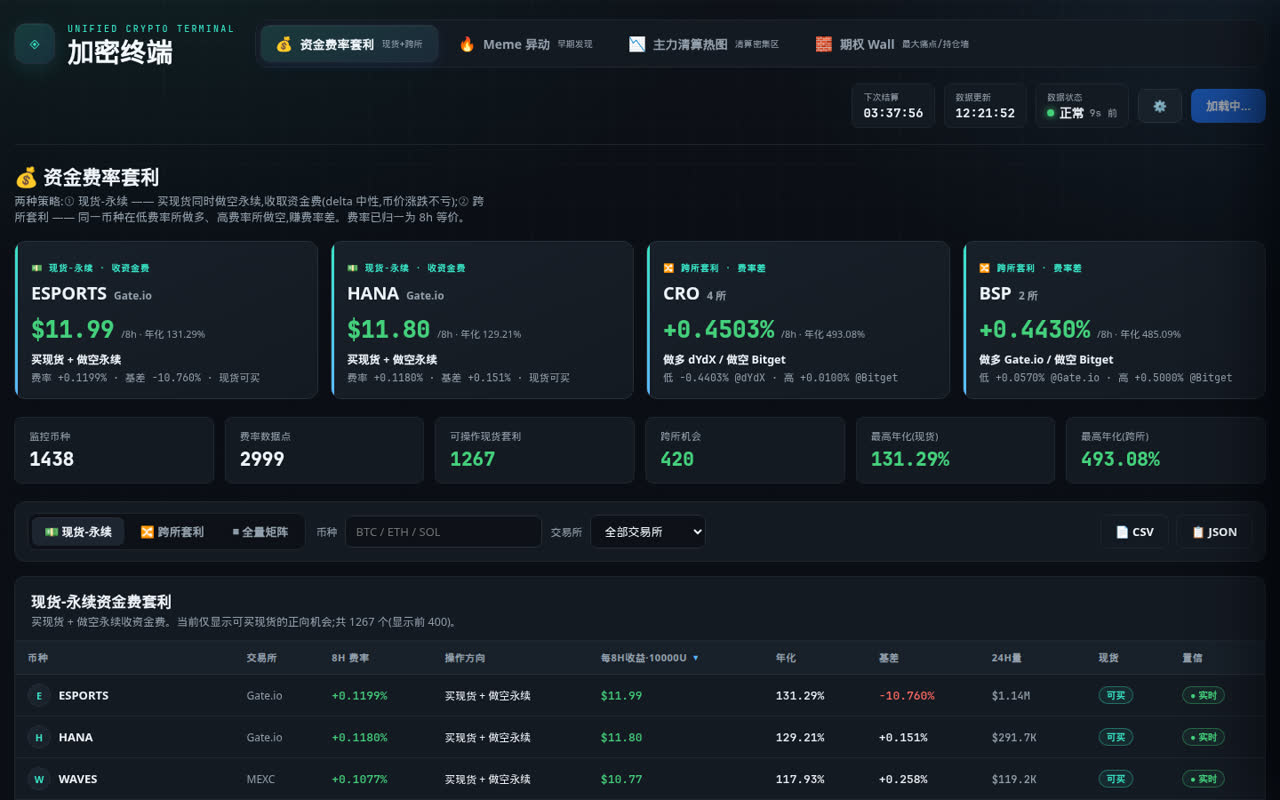Open the BSP cross-exchange card
1280x800 pixels.
(1114, 320)
